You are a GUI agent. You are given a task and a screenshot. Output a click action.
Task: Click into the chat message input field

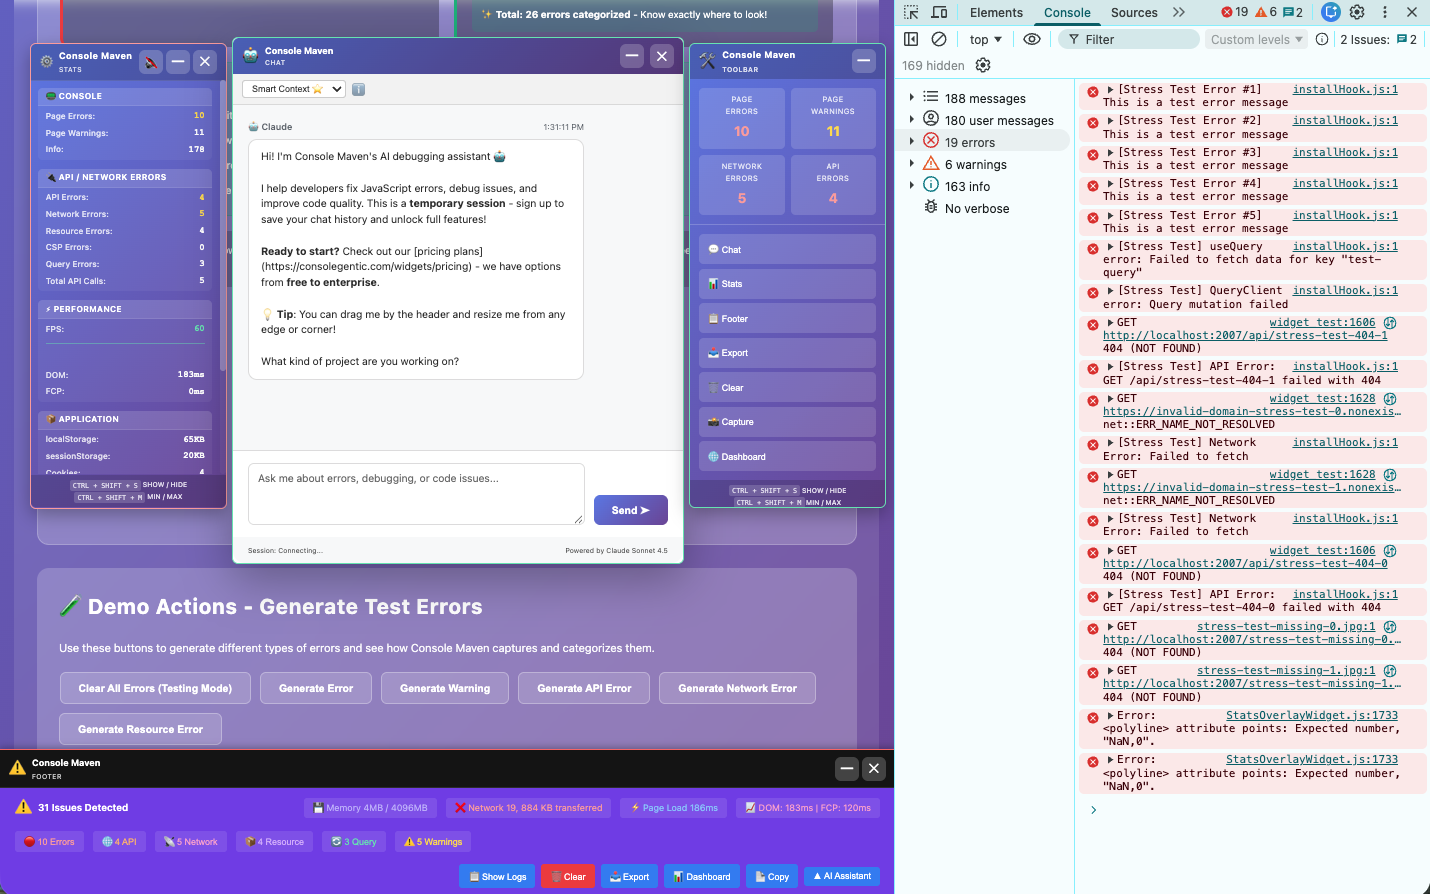coord(416,493)
